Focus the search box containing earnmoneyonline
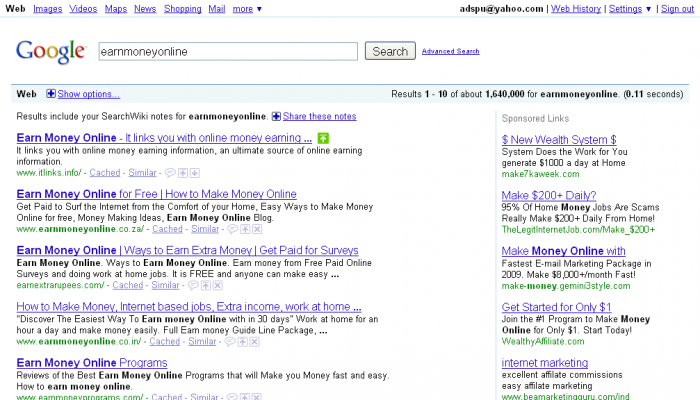 click(228, 51)
